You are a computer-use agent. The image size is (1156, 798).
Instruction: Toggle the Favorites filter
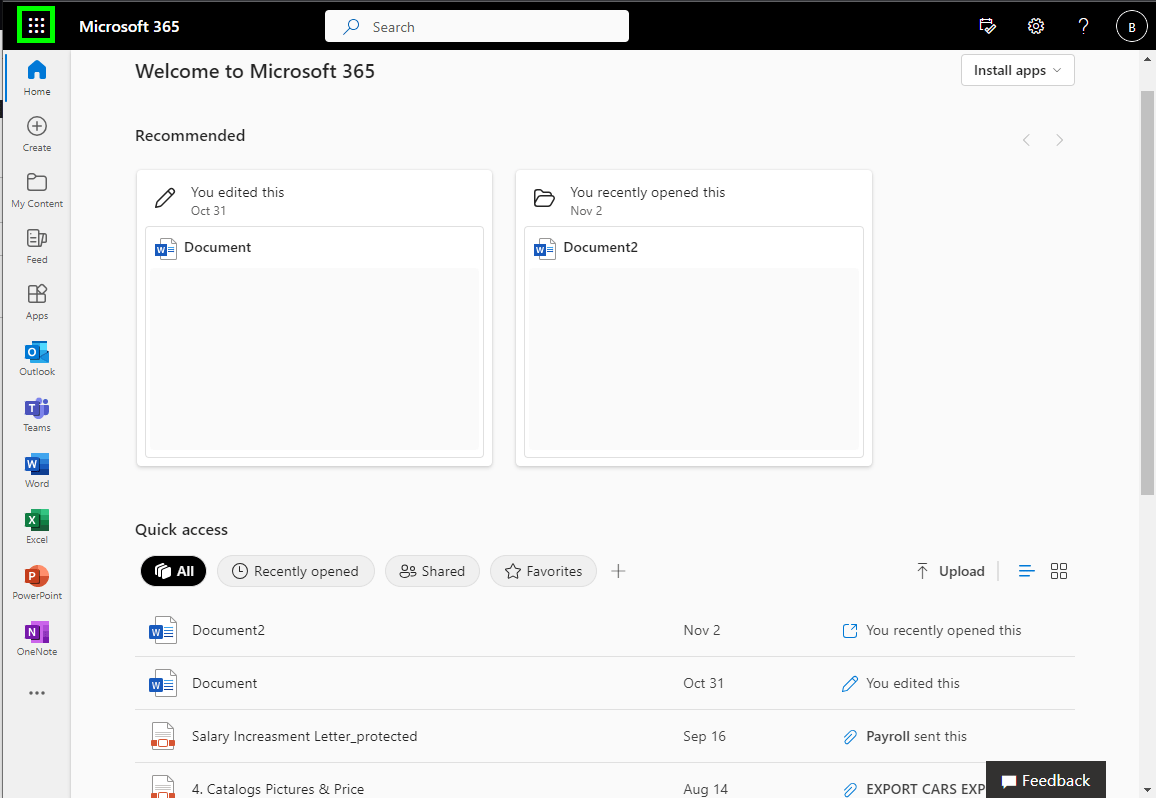[x=543, y=570]
